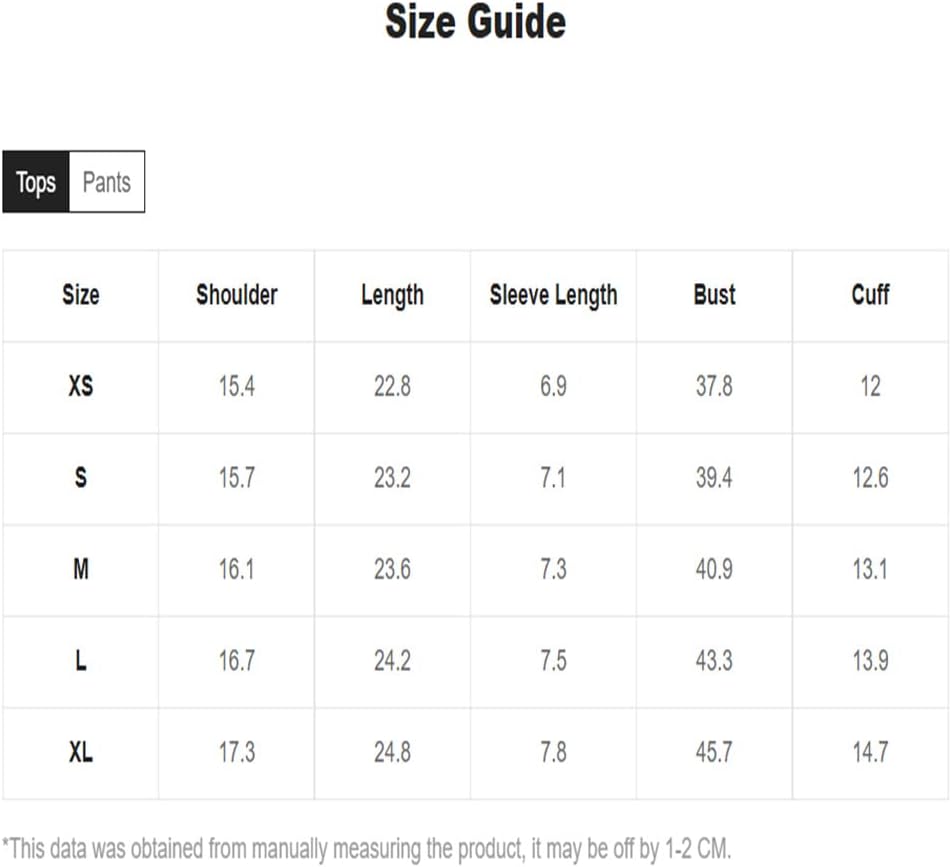Click the Shoulder column header
This screenshot has width=952, height=867.
point(237,295)
